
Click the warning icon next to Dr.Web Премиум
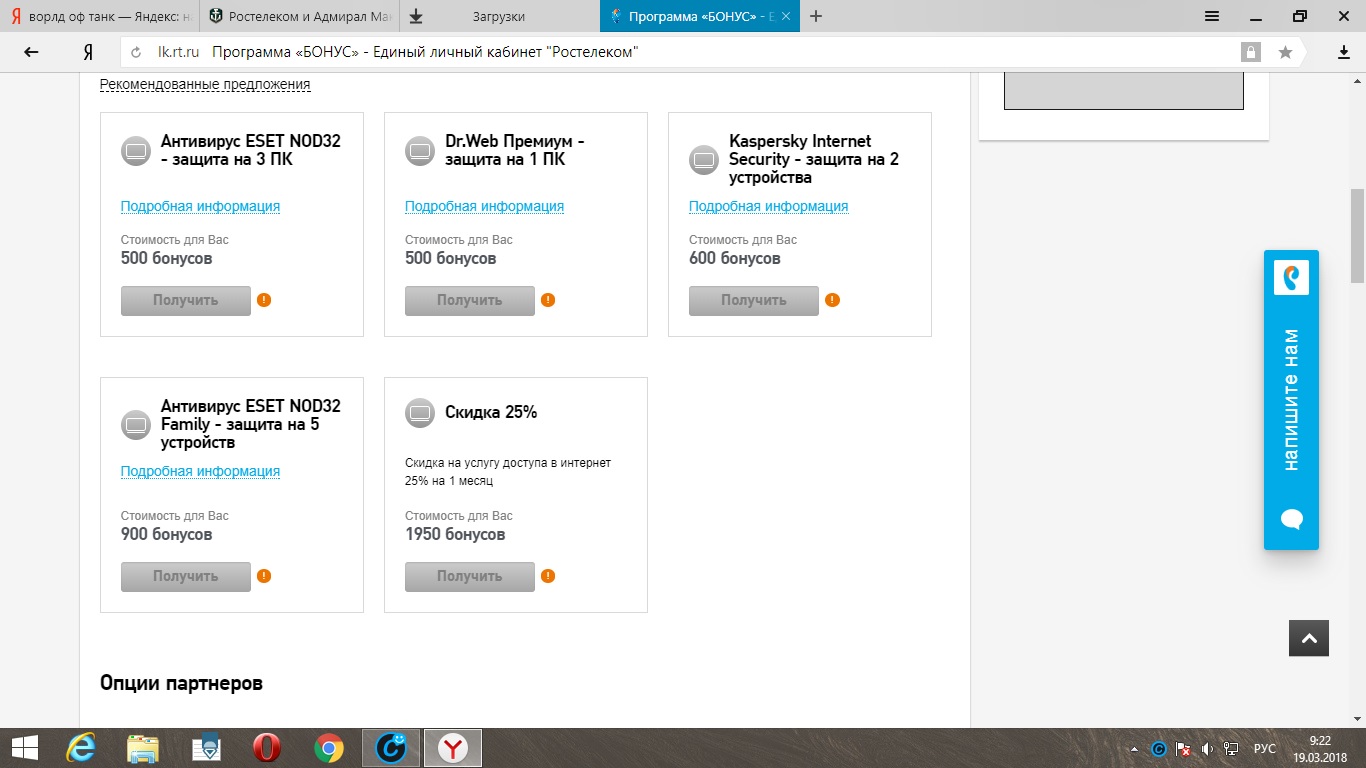click(x=548, y=300)
